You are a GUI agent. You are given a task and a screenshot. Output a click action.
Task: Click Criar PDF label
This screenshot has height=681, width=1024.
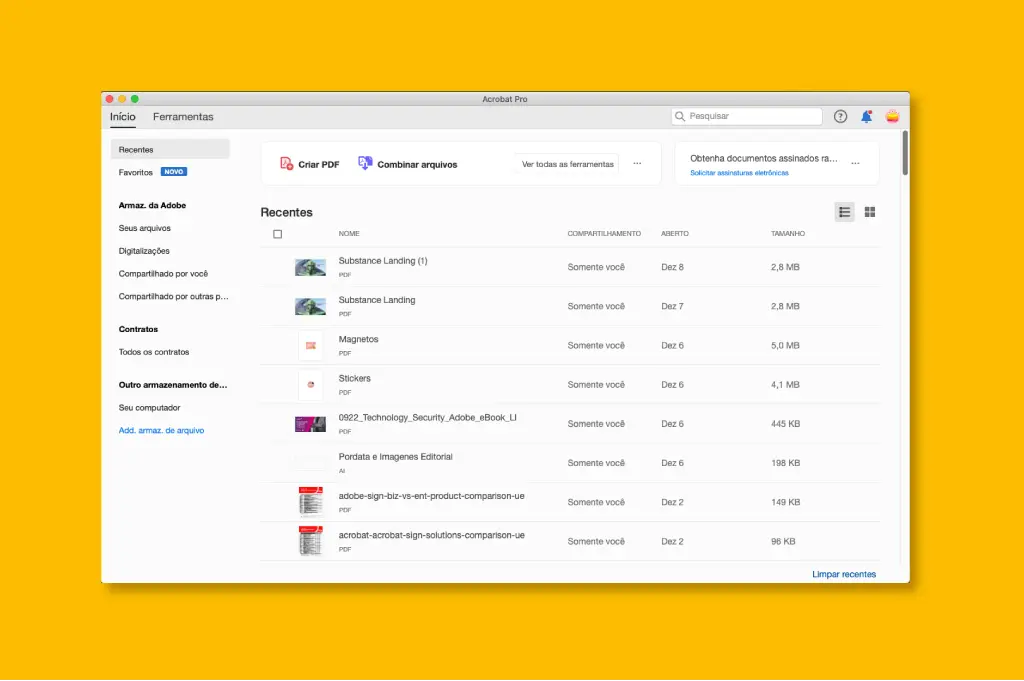point(319,165)
